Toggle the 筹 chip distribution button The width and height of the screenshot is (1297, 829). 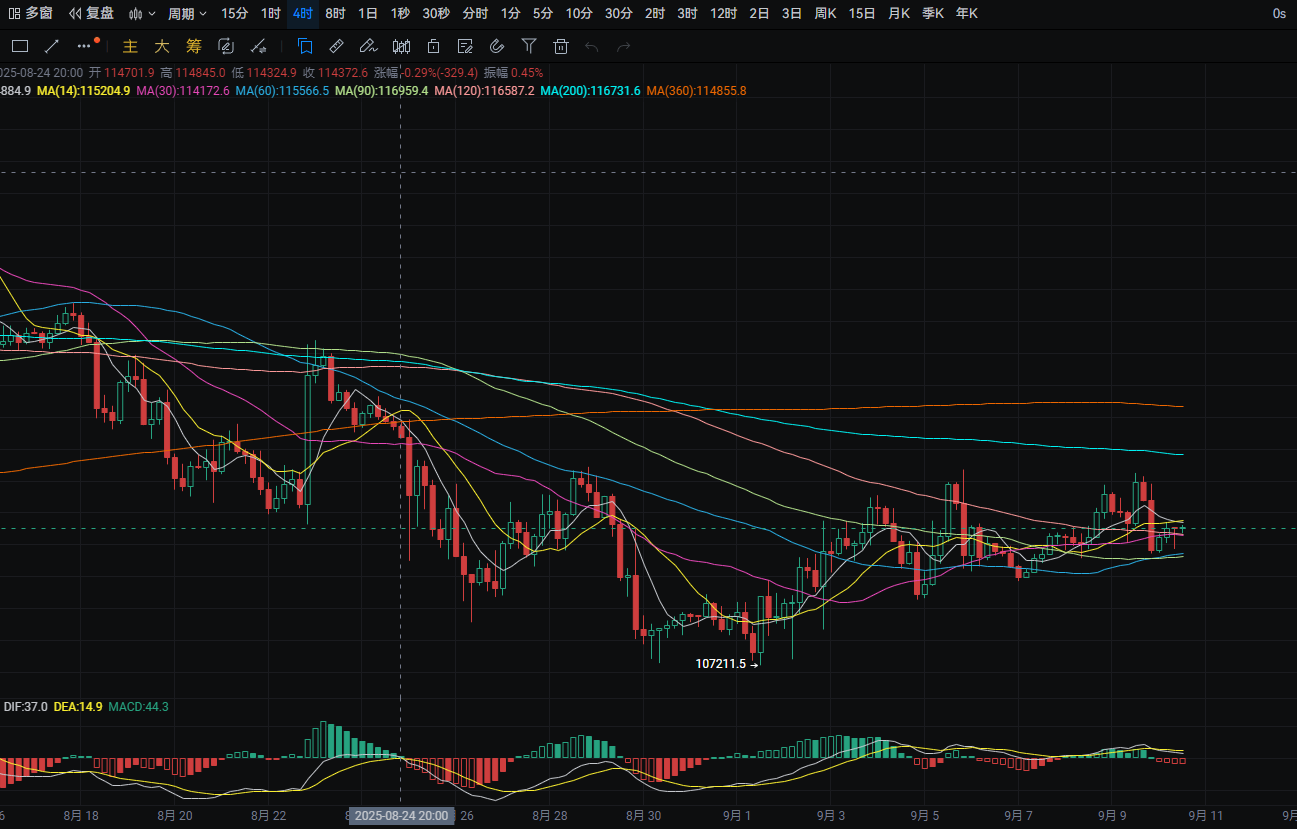[x=194, y=46]
